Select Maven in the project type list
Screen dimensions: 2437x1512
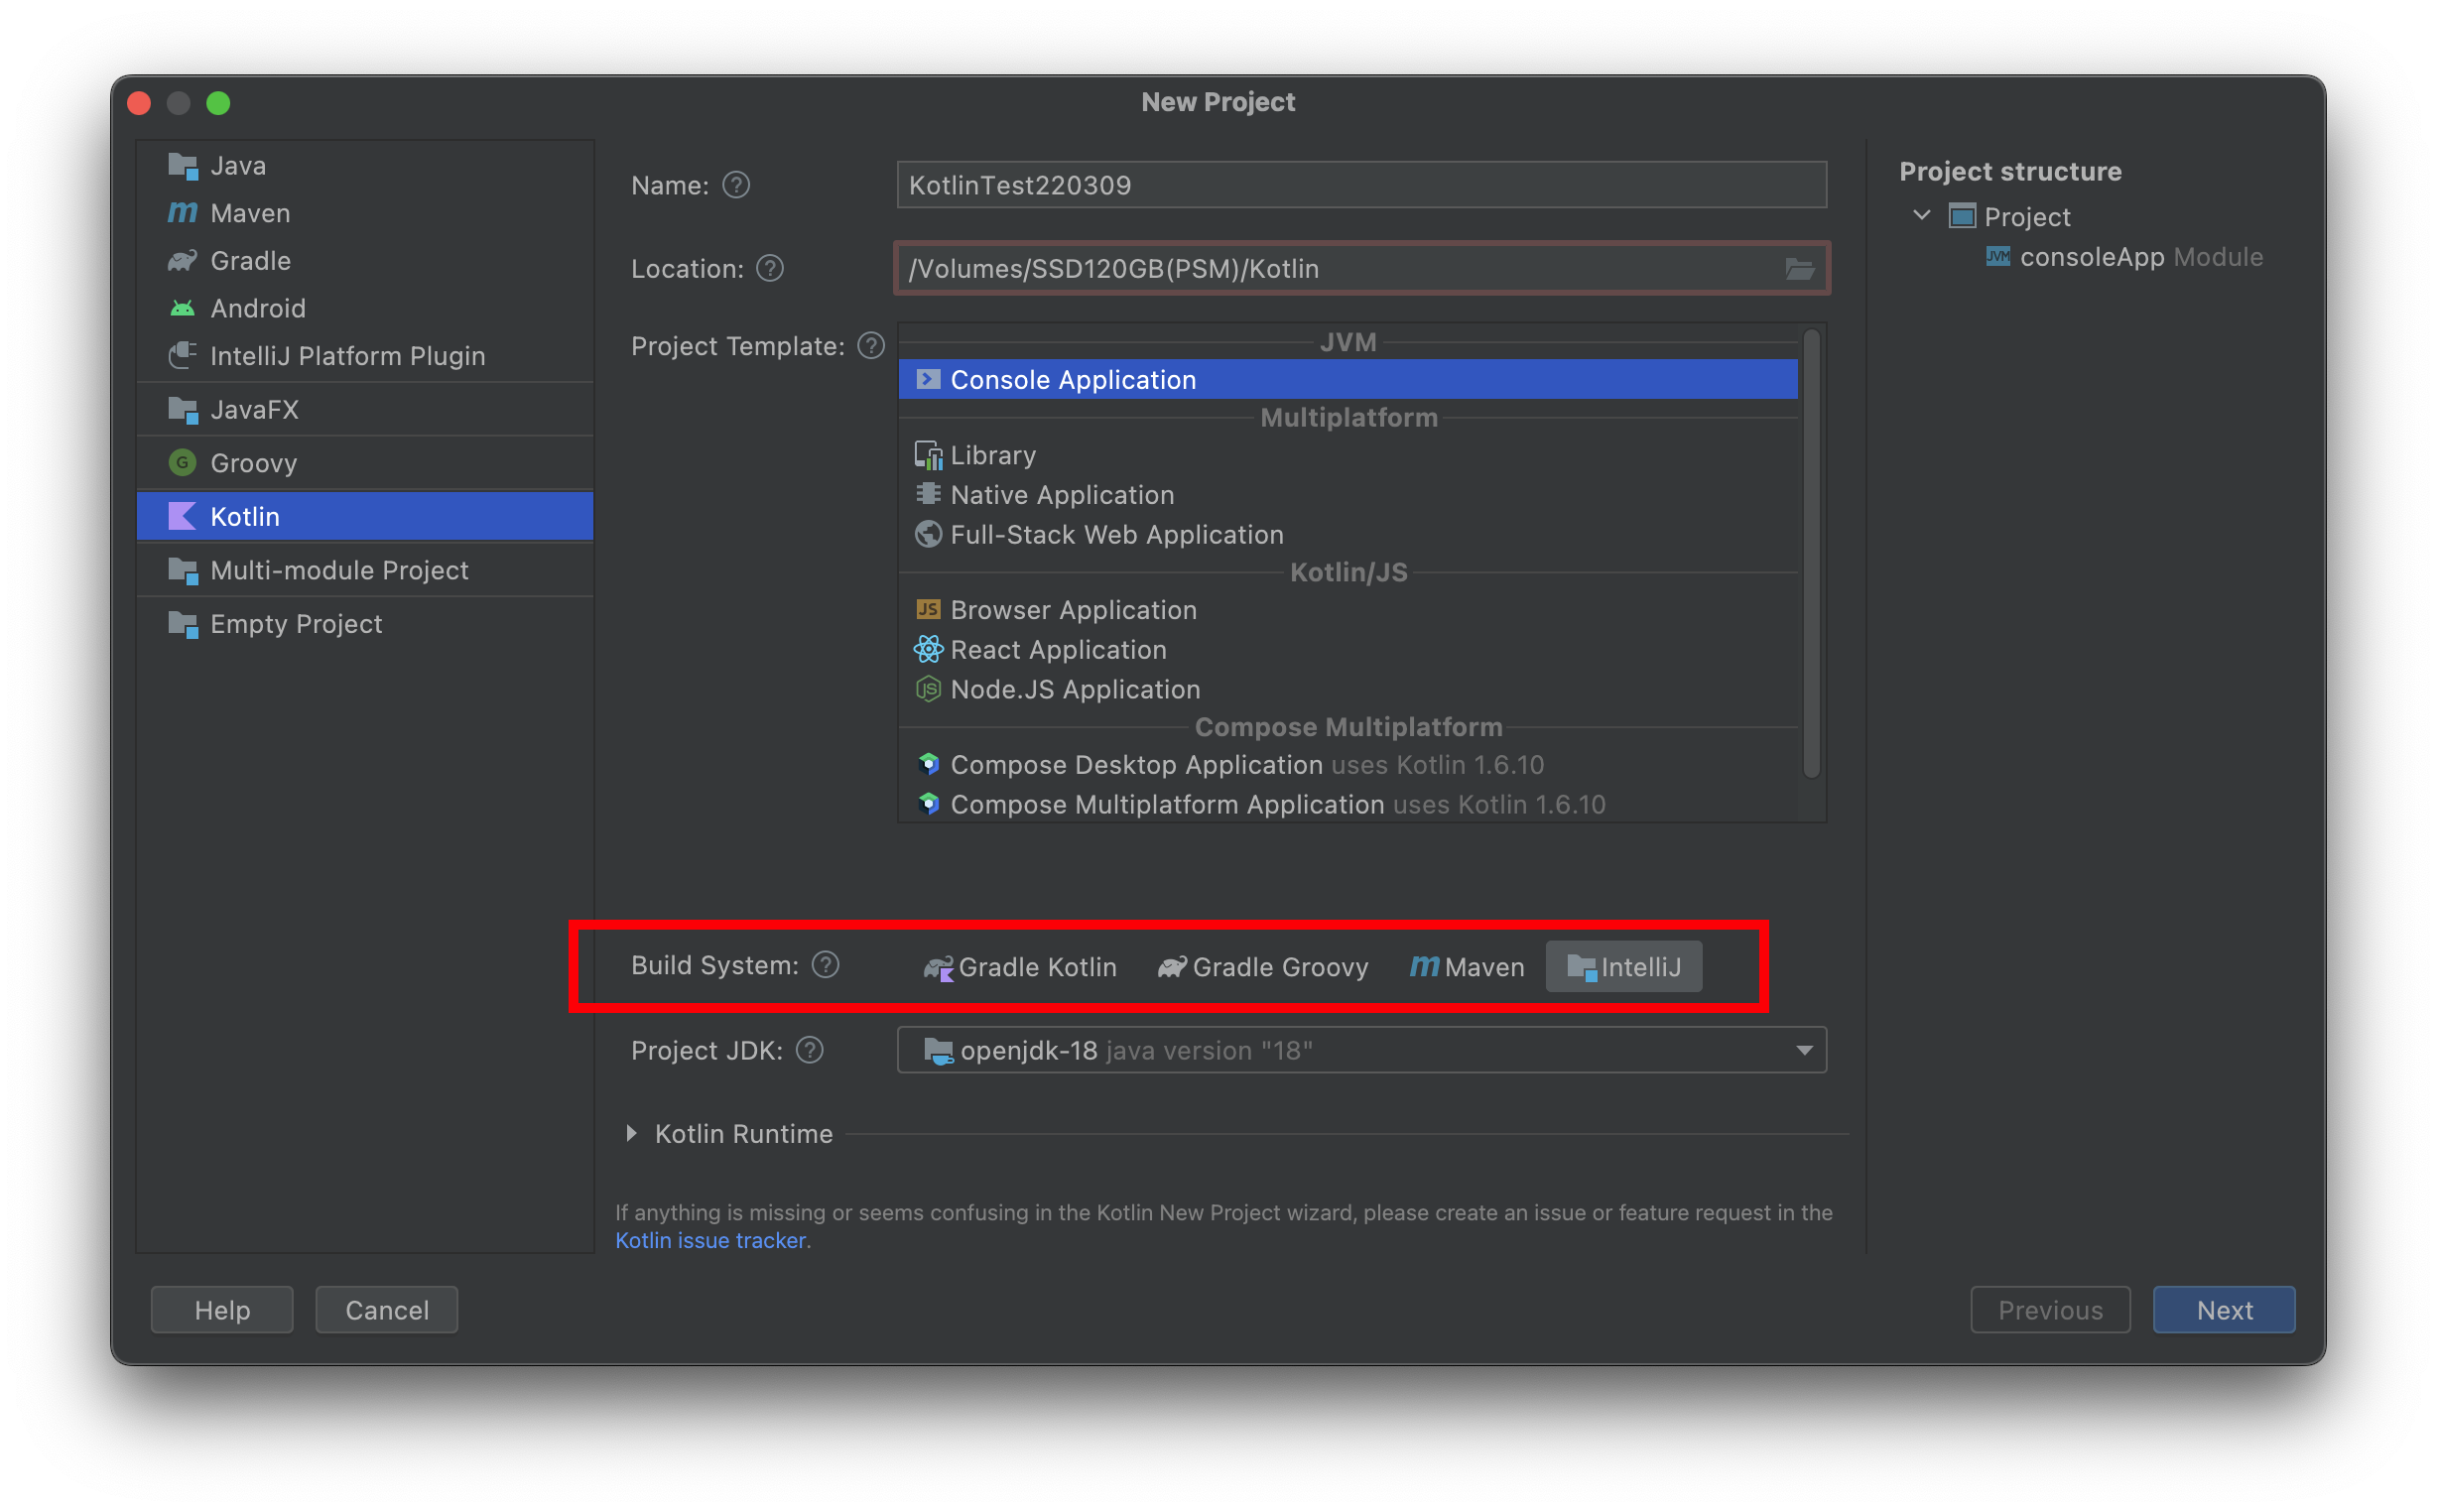[365, 213]
